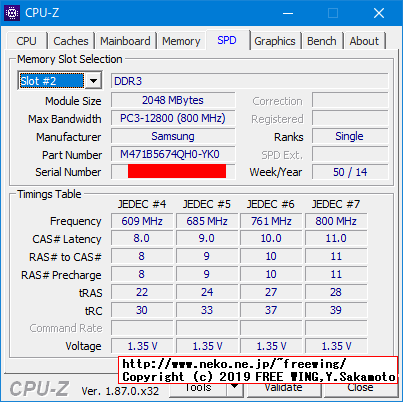The width and height of the screenshot is (403, 402).
Task: Click the tRC value 37
Action: pyautogui.click(x=271, y=310)
